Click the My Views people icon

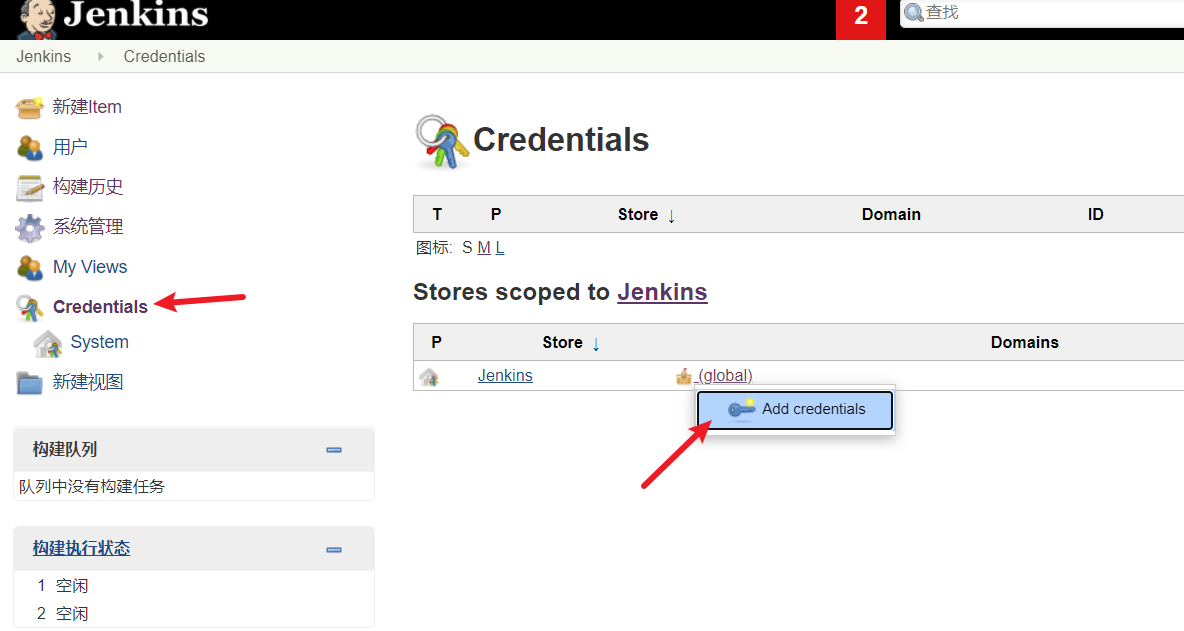(x=29, y=268)
